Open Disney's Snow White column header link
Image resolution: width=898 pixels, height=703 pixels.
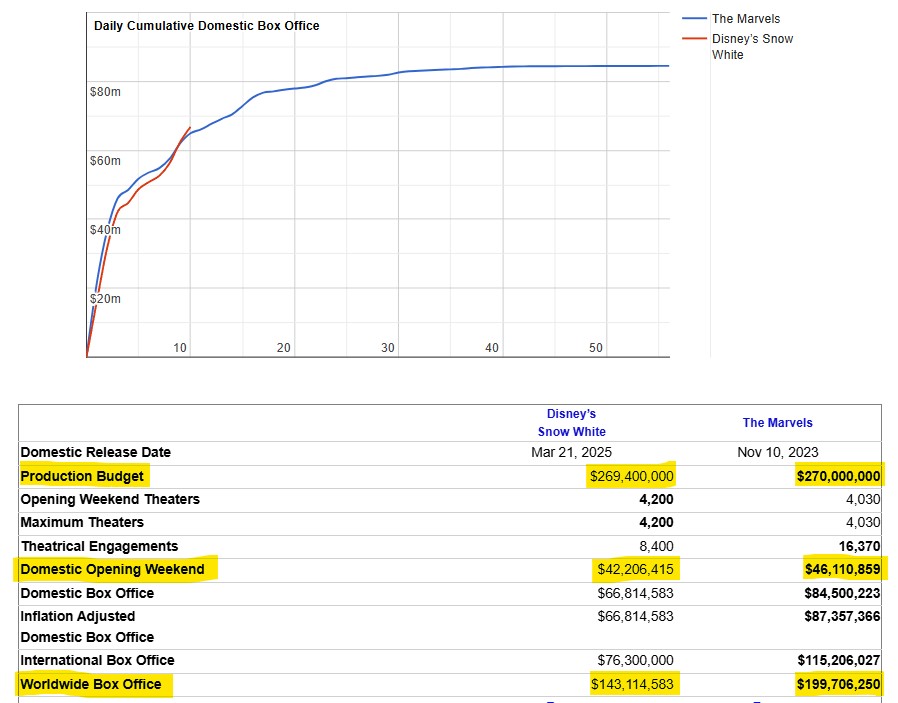[571, 423]
